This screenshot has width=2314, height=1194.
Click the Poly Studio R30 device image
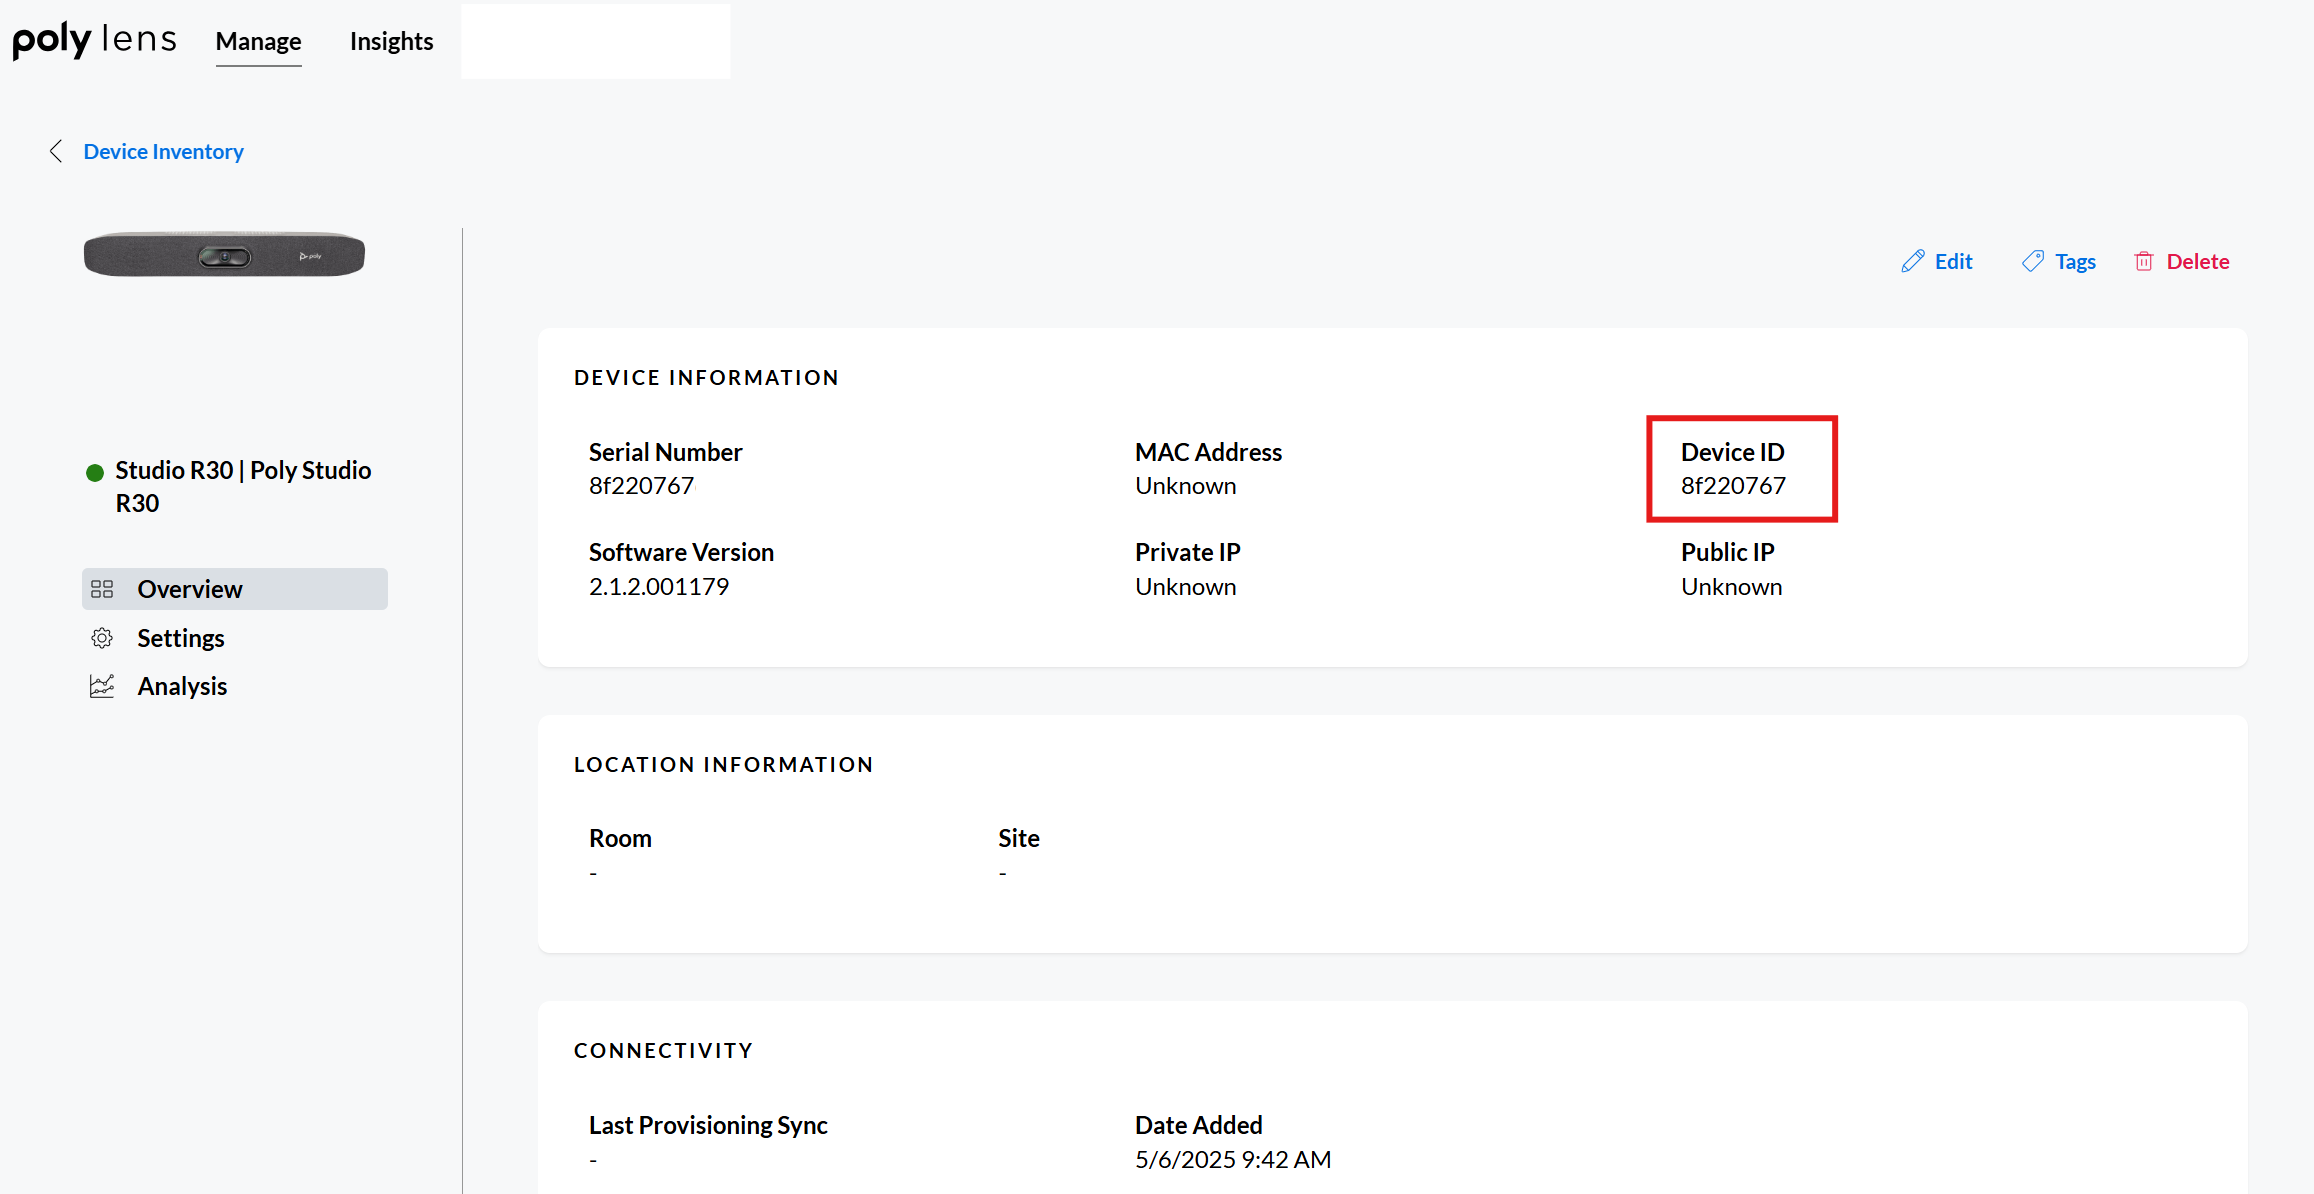pos(224,255)
